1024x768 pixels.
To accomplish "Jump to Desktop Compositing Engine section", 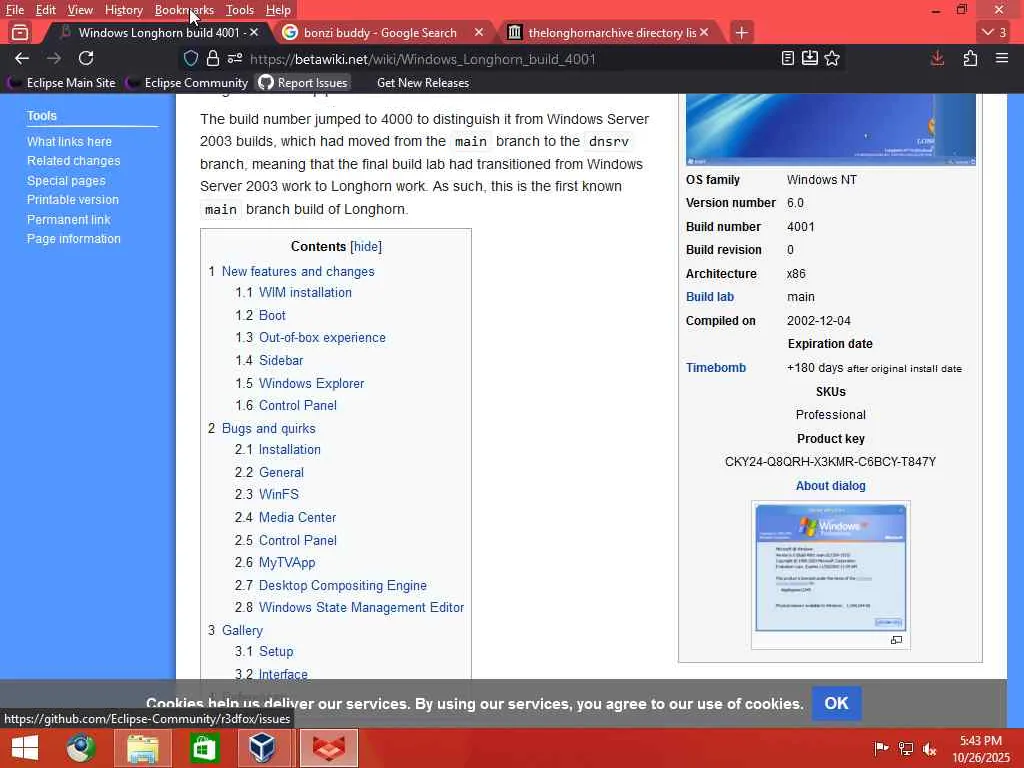I will [x=343, y=586].
